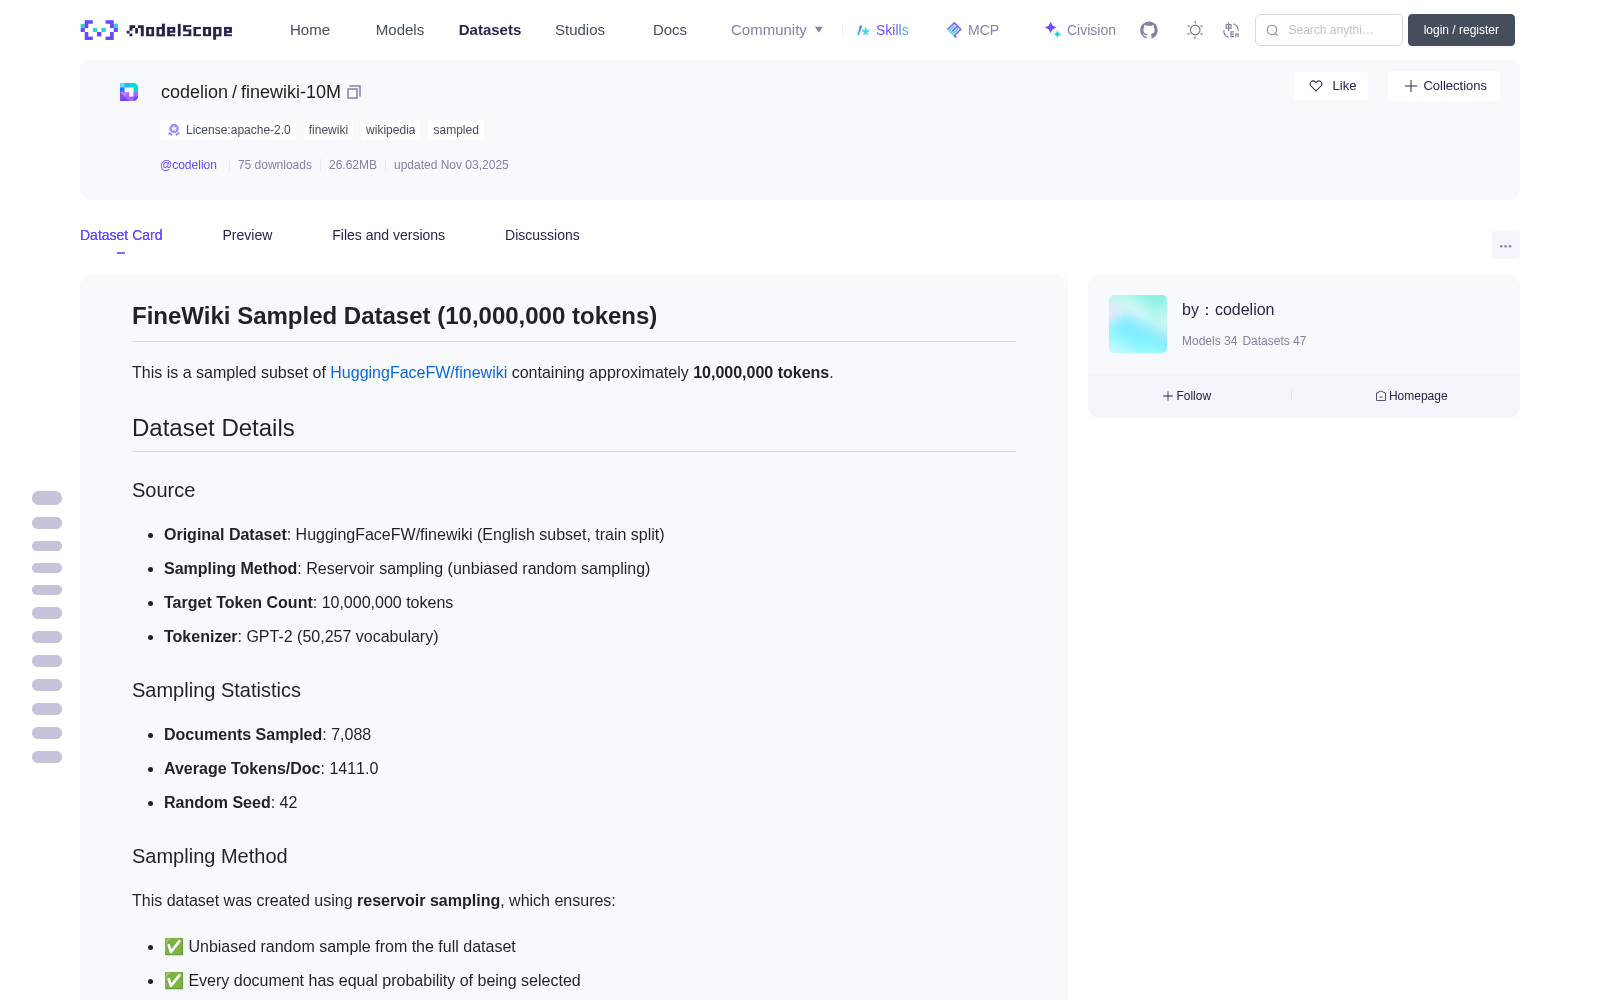Click the heart icon in Like
This screenshot has height=1000, width=1600.
(1316, 86)
